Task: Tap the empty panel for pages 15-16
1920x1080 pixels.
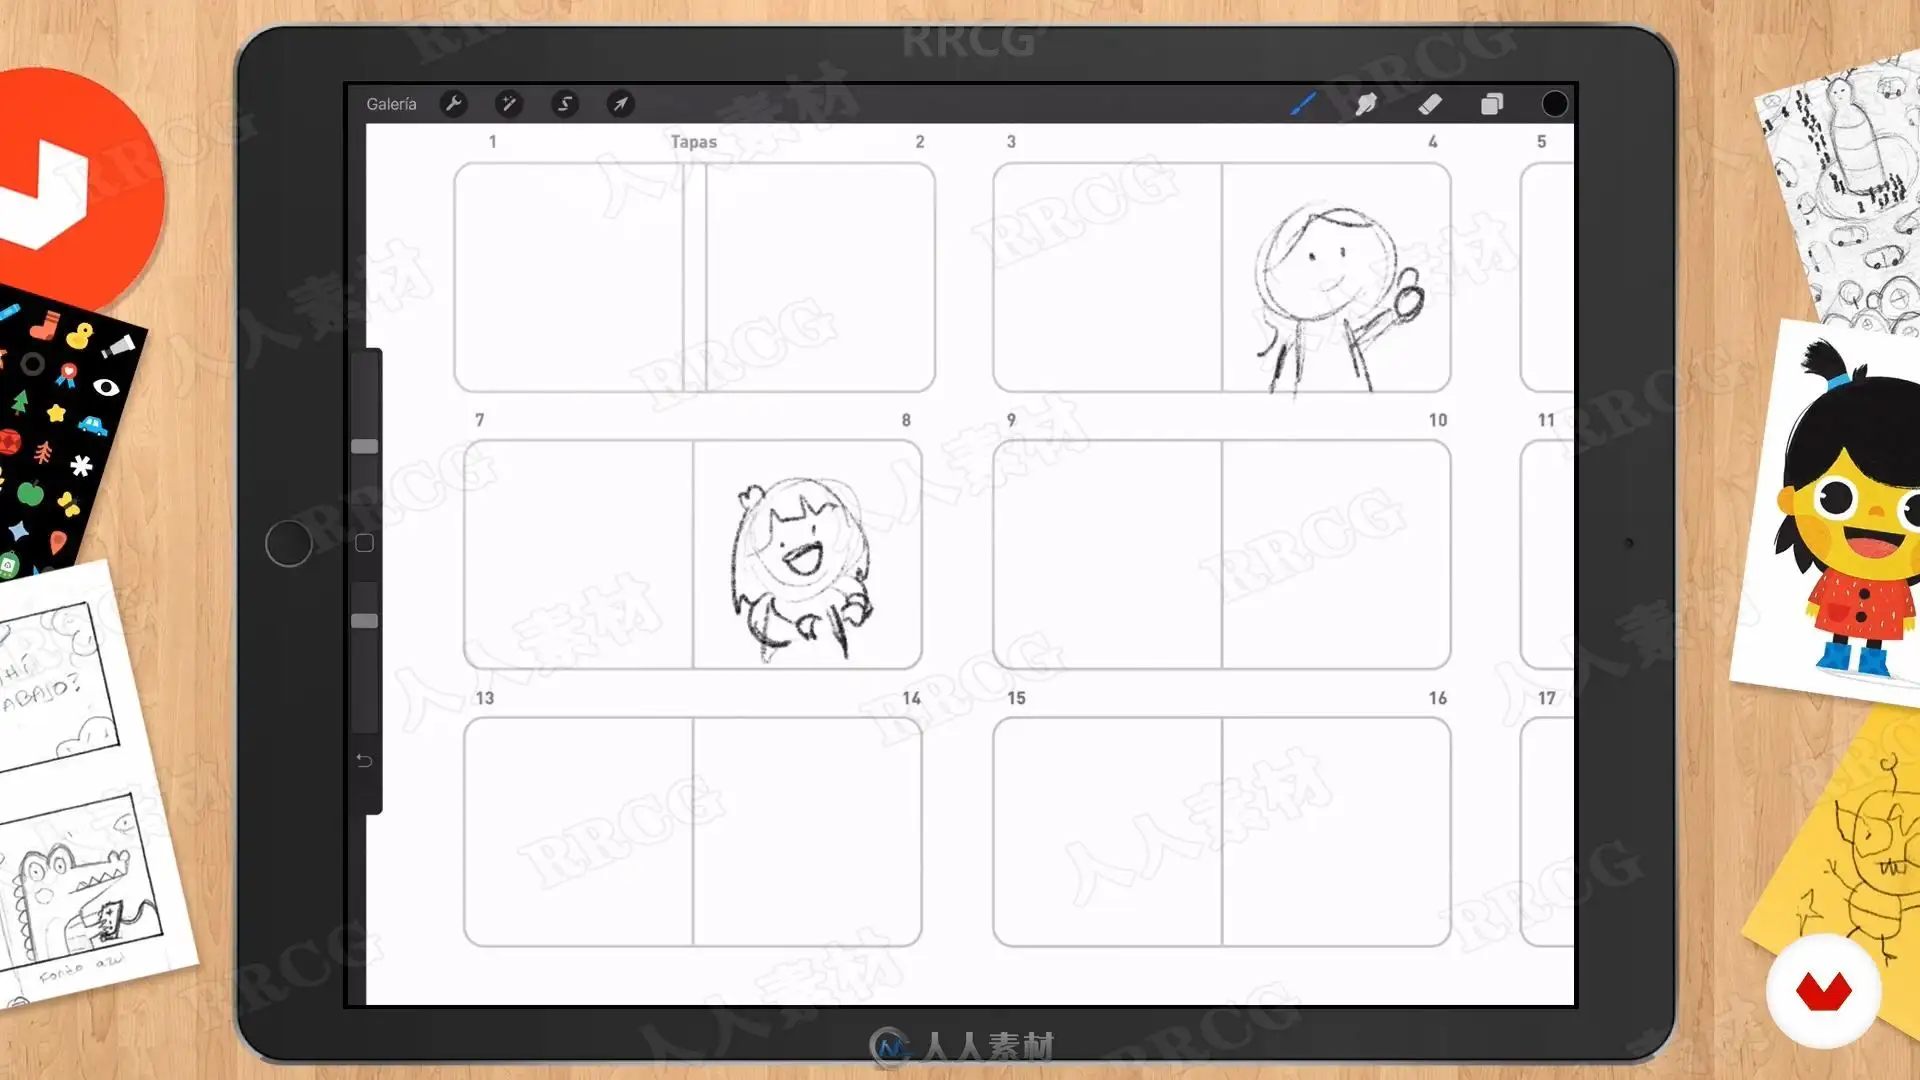Action: click(1221, 832)
